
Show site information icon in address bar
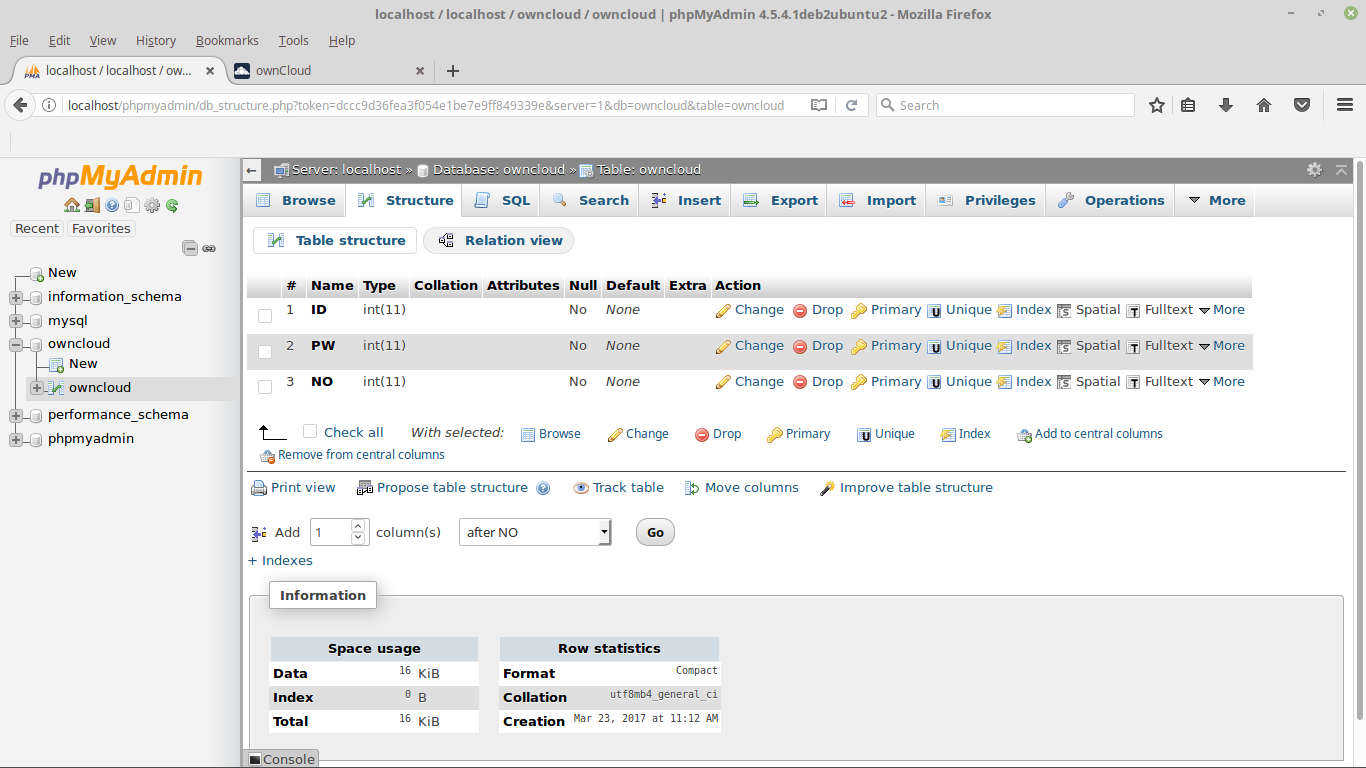point(49,105)
